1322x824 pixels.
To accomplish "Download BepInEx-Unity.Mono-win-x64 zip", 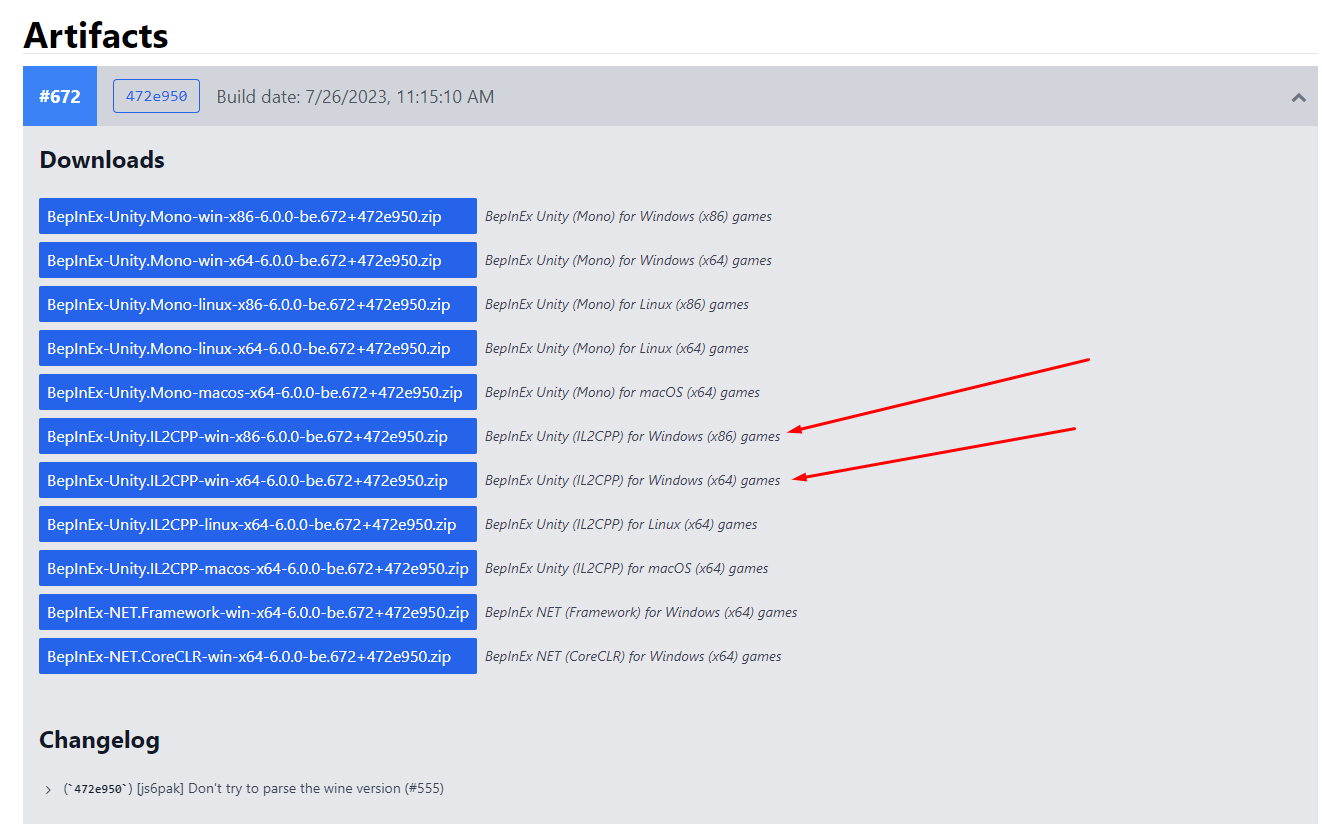I will [x=258, y=260].
